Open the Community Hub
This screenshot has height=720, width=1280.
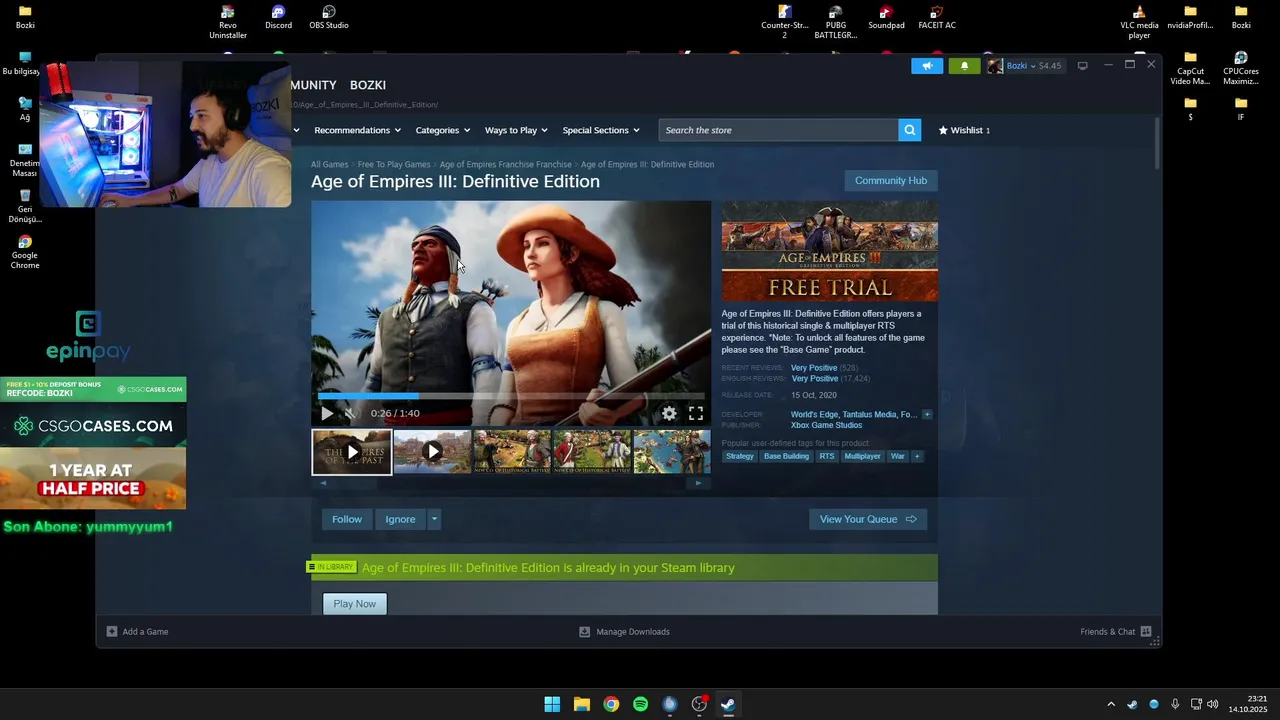(x=891, y=181)
